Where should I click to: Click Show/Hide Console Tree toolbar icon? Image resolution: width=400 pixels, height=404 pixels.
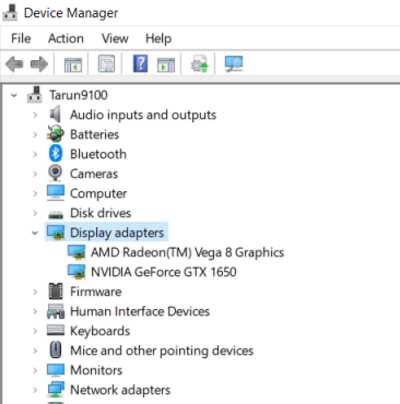(x=73, y=64)
